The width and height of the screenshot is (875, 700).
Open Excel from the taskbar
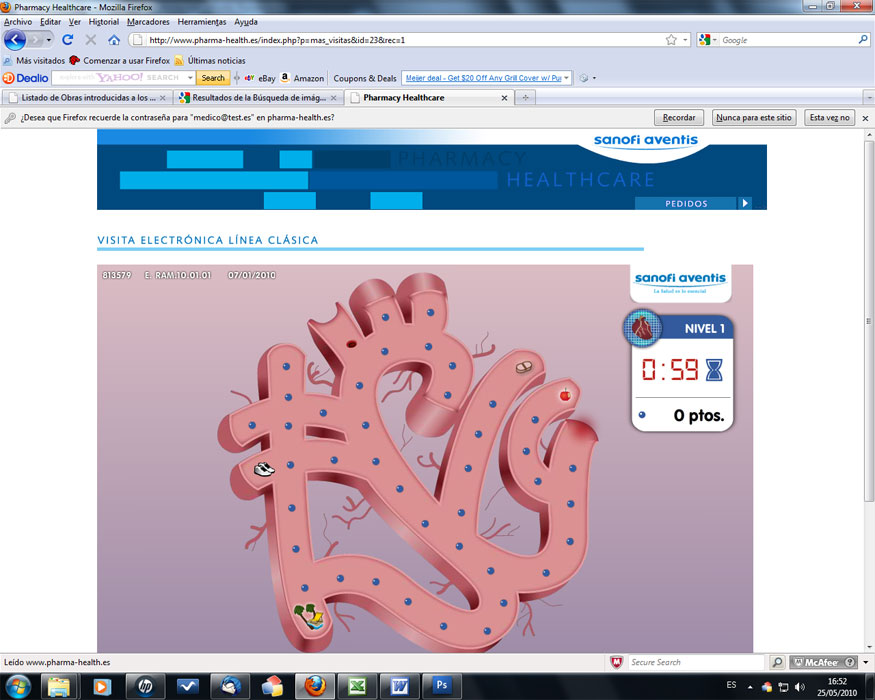(357, 685)
